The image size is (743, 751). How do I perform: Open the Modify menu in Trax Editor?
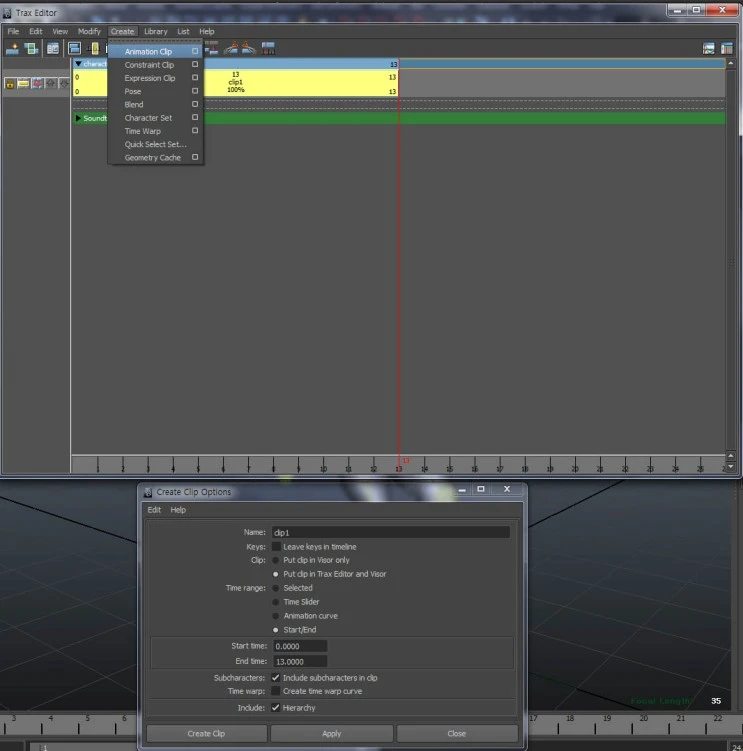[x=89, y=32]
